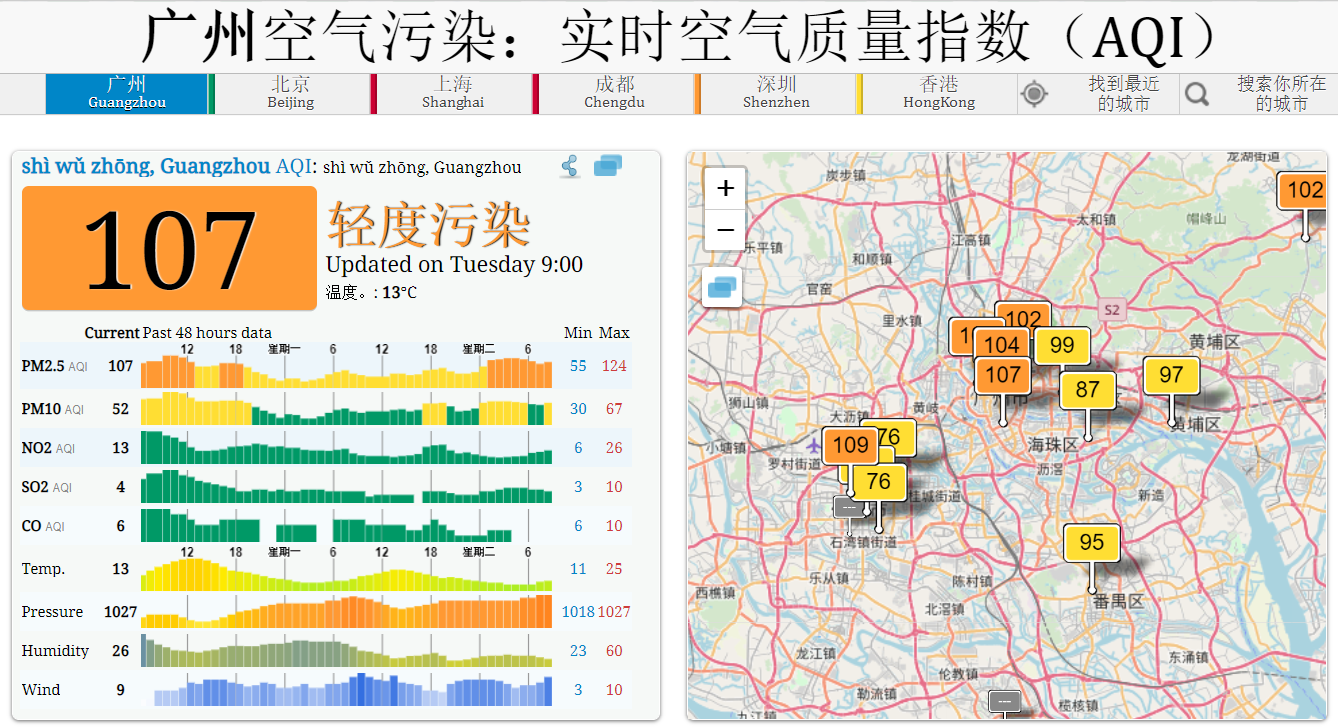
Task: Click the chat bubbles icon in station header
Action: (608, 167)
